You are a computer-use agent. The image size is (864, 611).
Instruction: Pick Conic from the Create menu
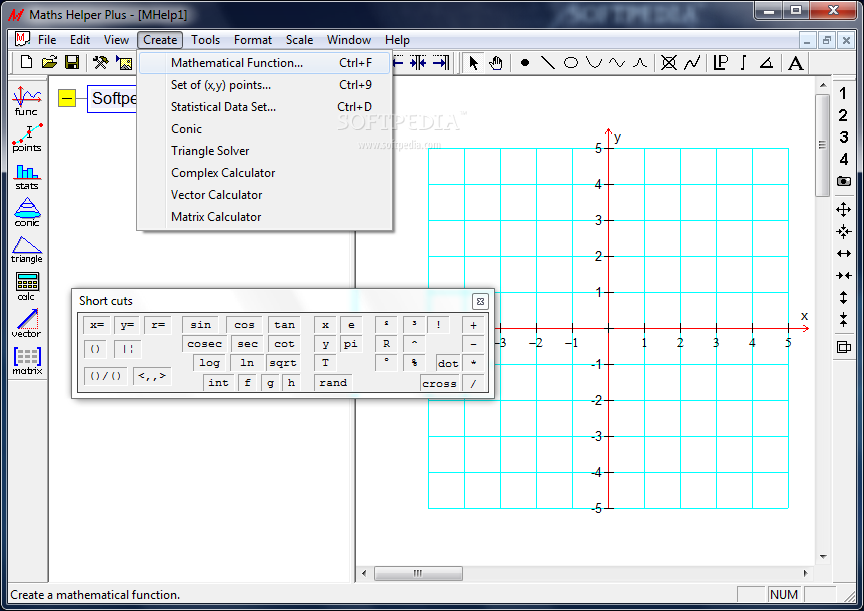pyautogui.click(x=264, y=129)
